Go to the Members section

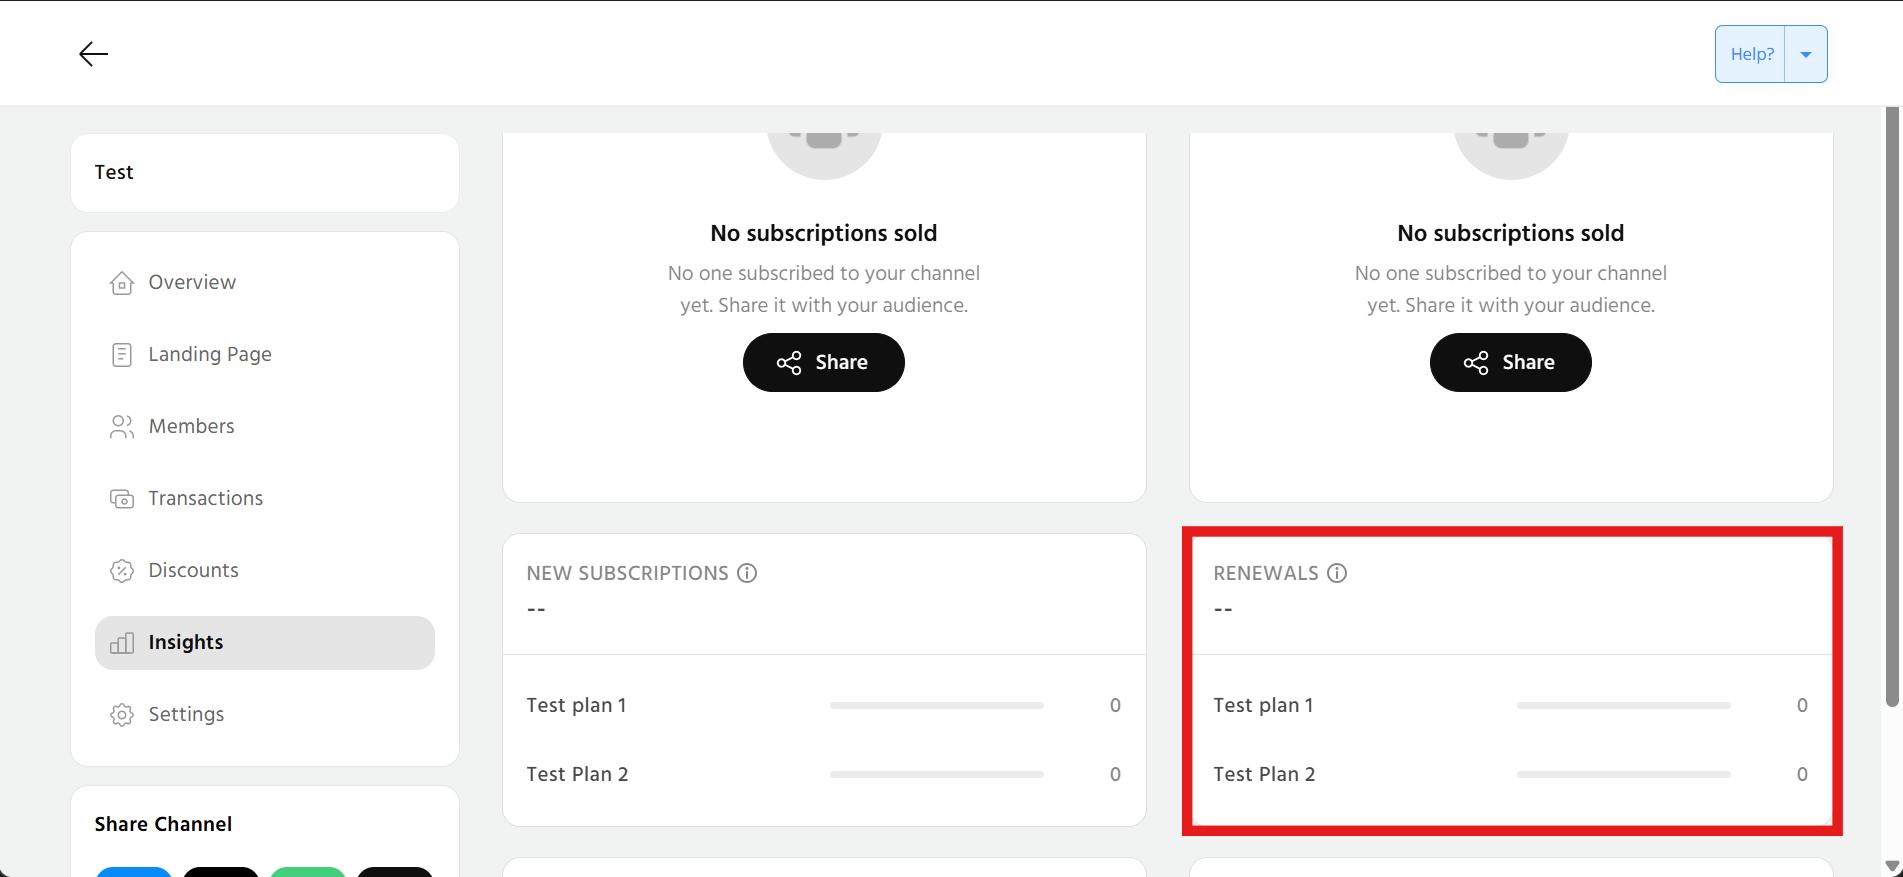[x=191, y=427]
